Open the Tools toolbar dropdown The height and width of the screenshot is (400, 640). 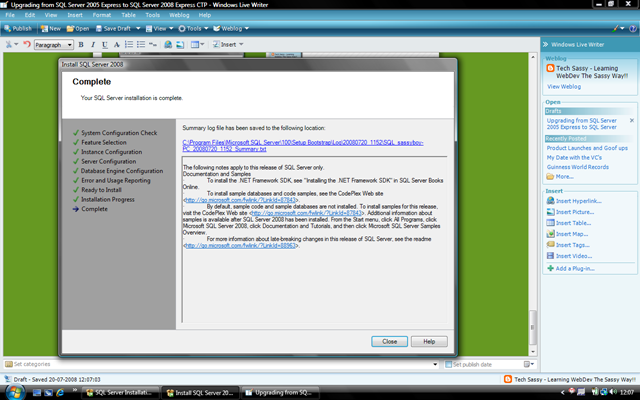tap(193, 29)
